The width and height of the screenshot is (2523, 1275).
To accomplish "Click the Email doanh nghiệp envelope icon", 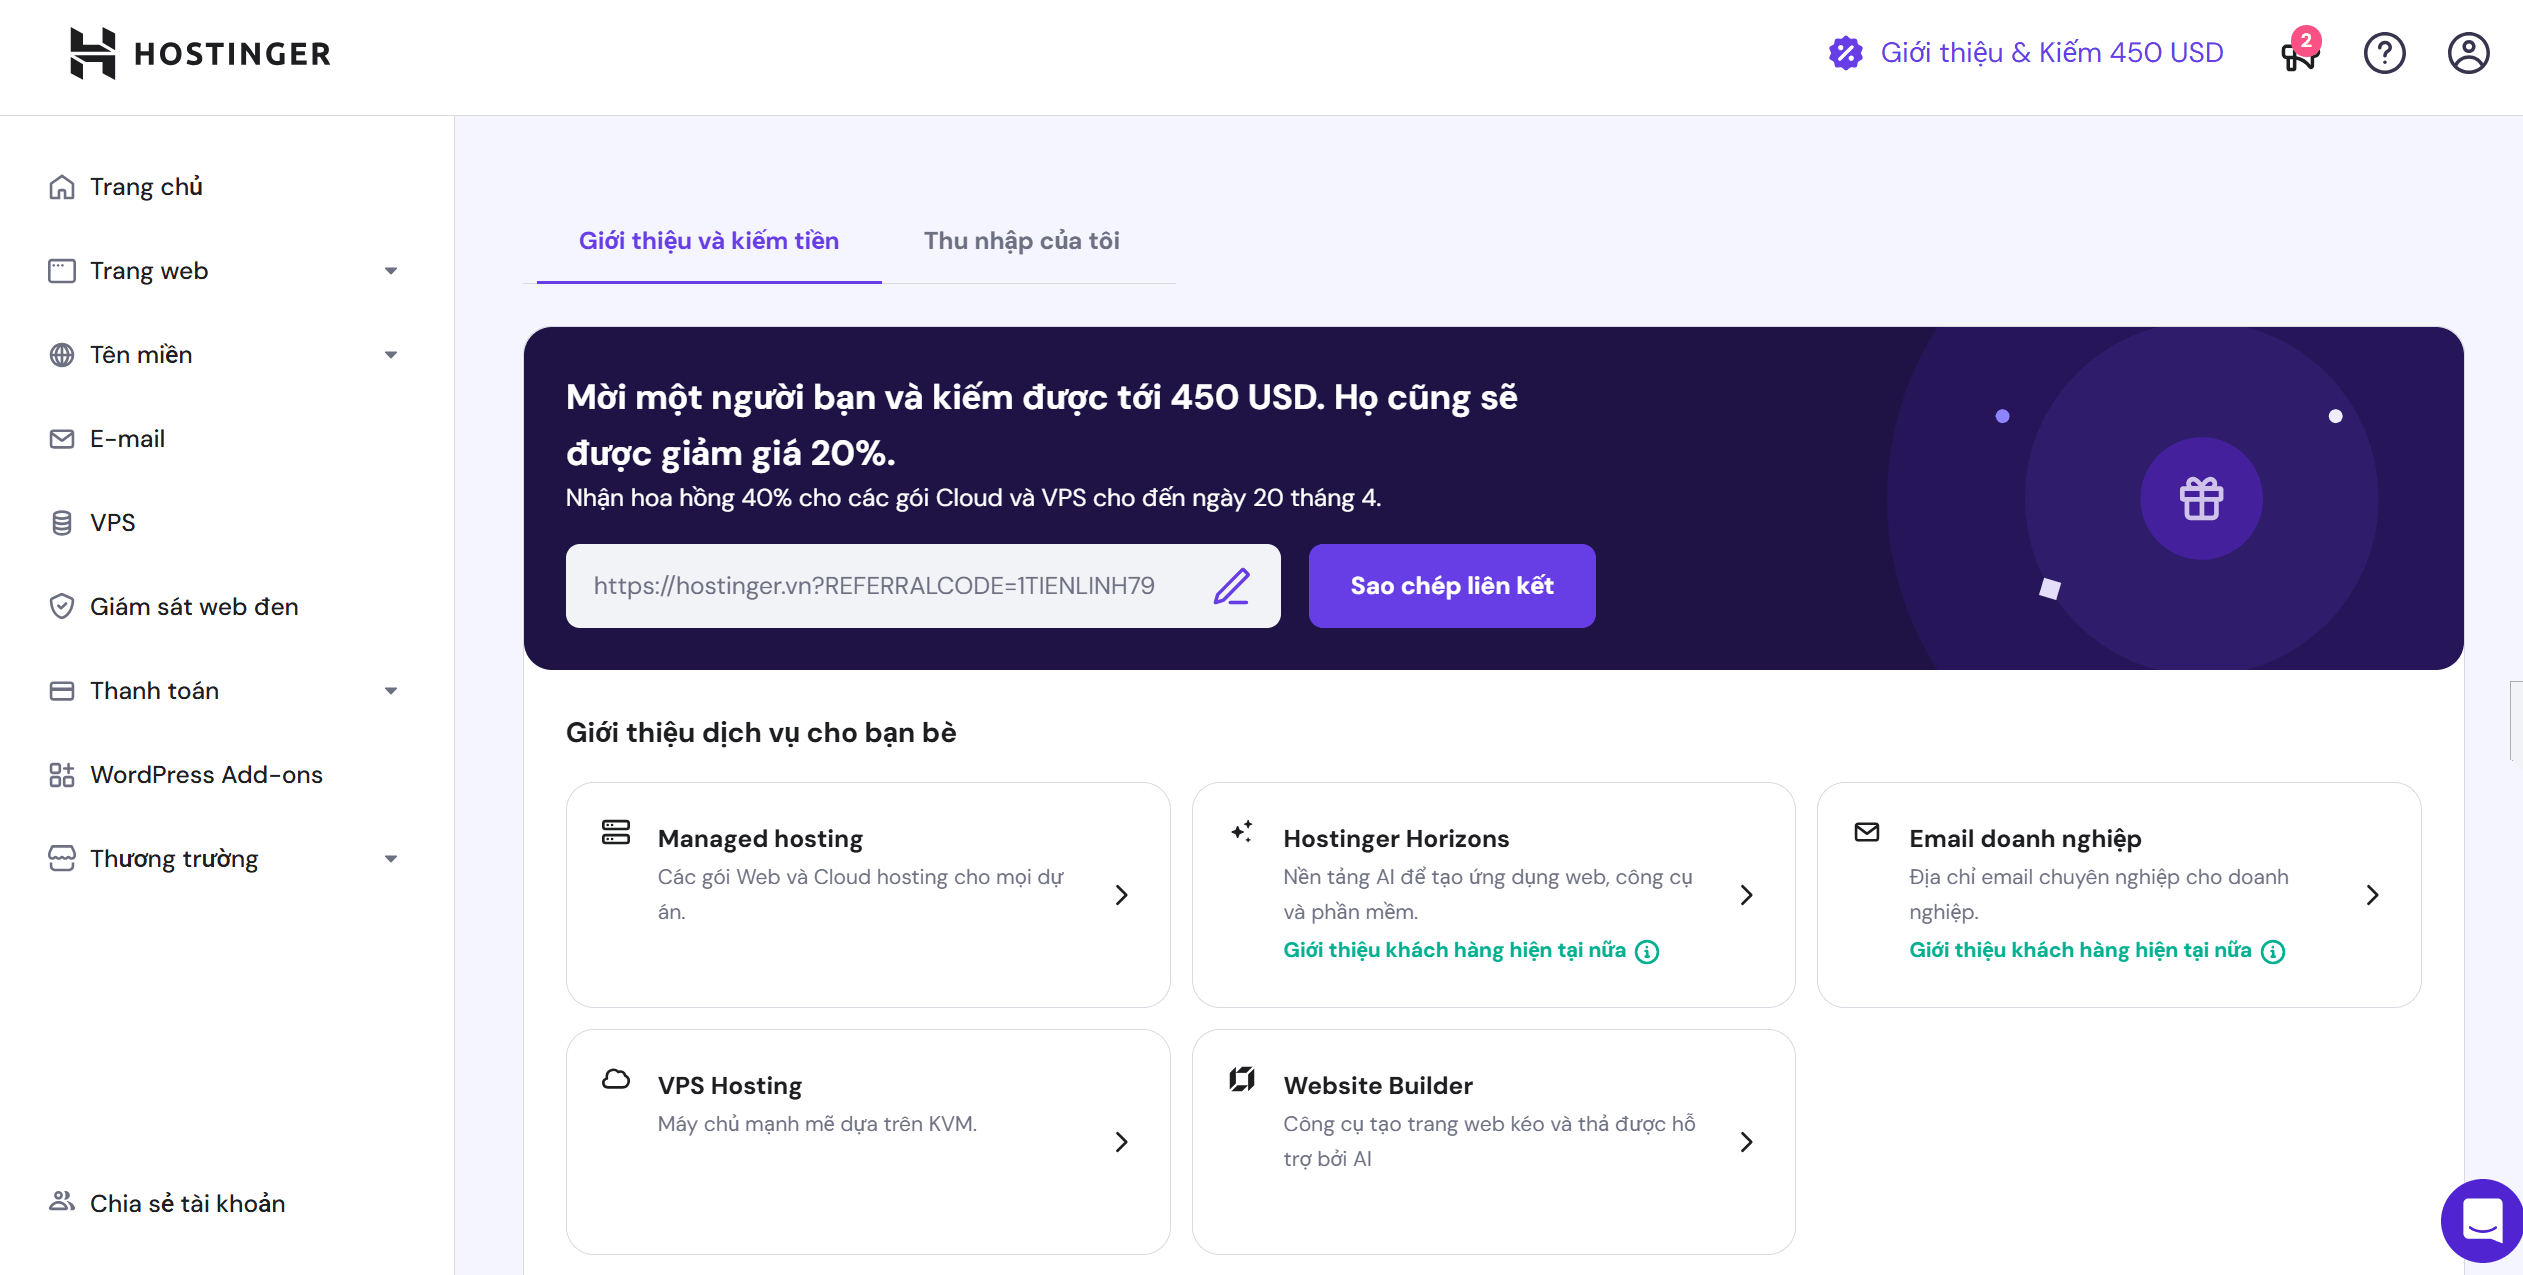I will [1867, 832].
